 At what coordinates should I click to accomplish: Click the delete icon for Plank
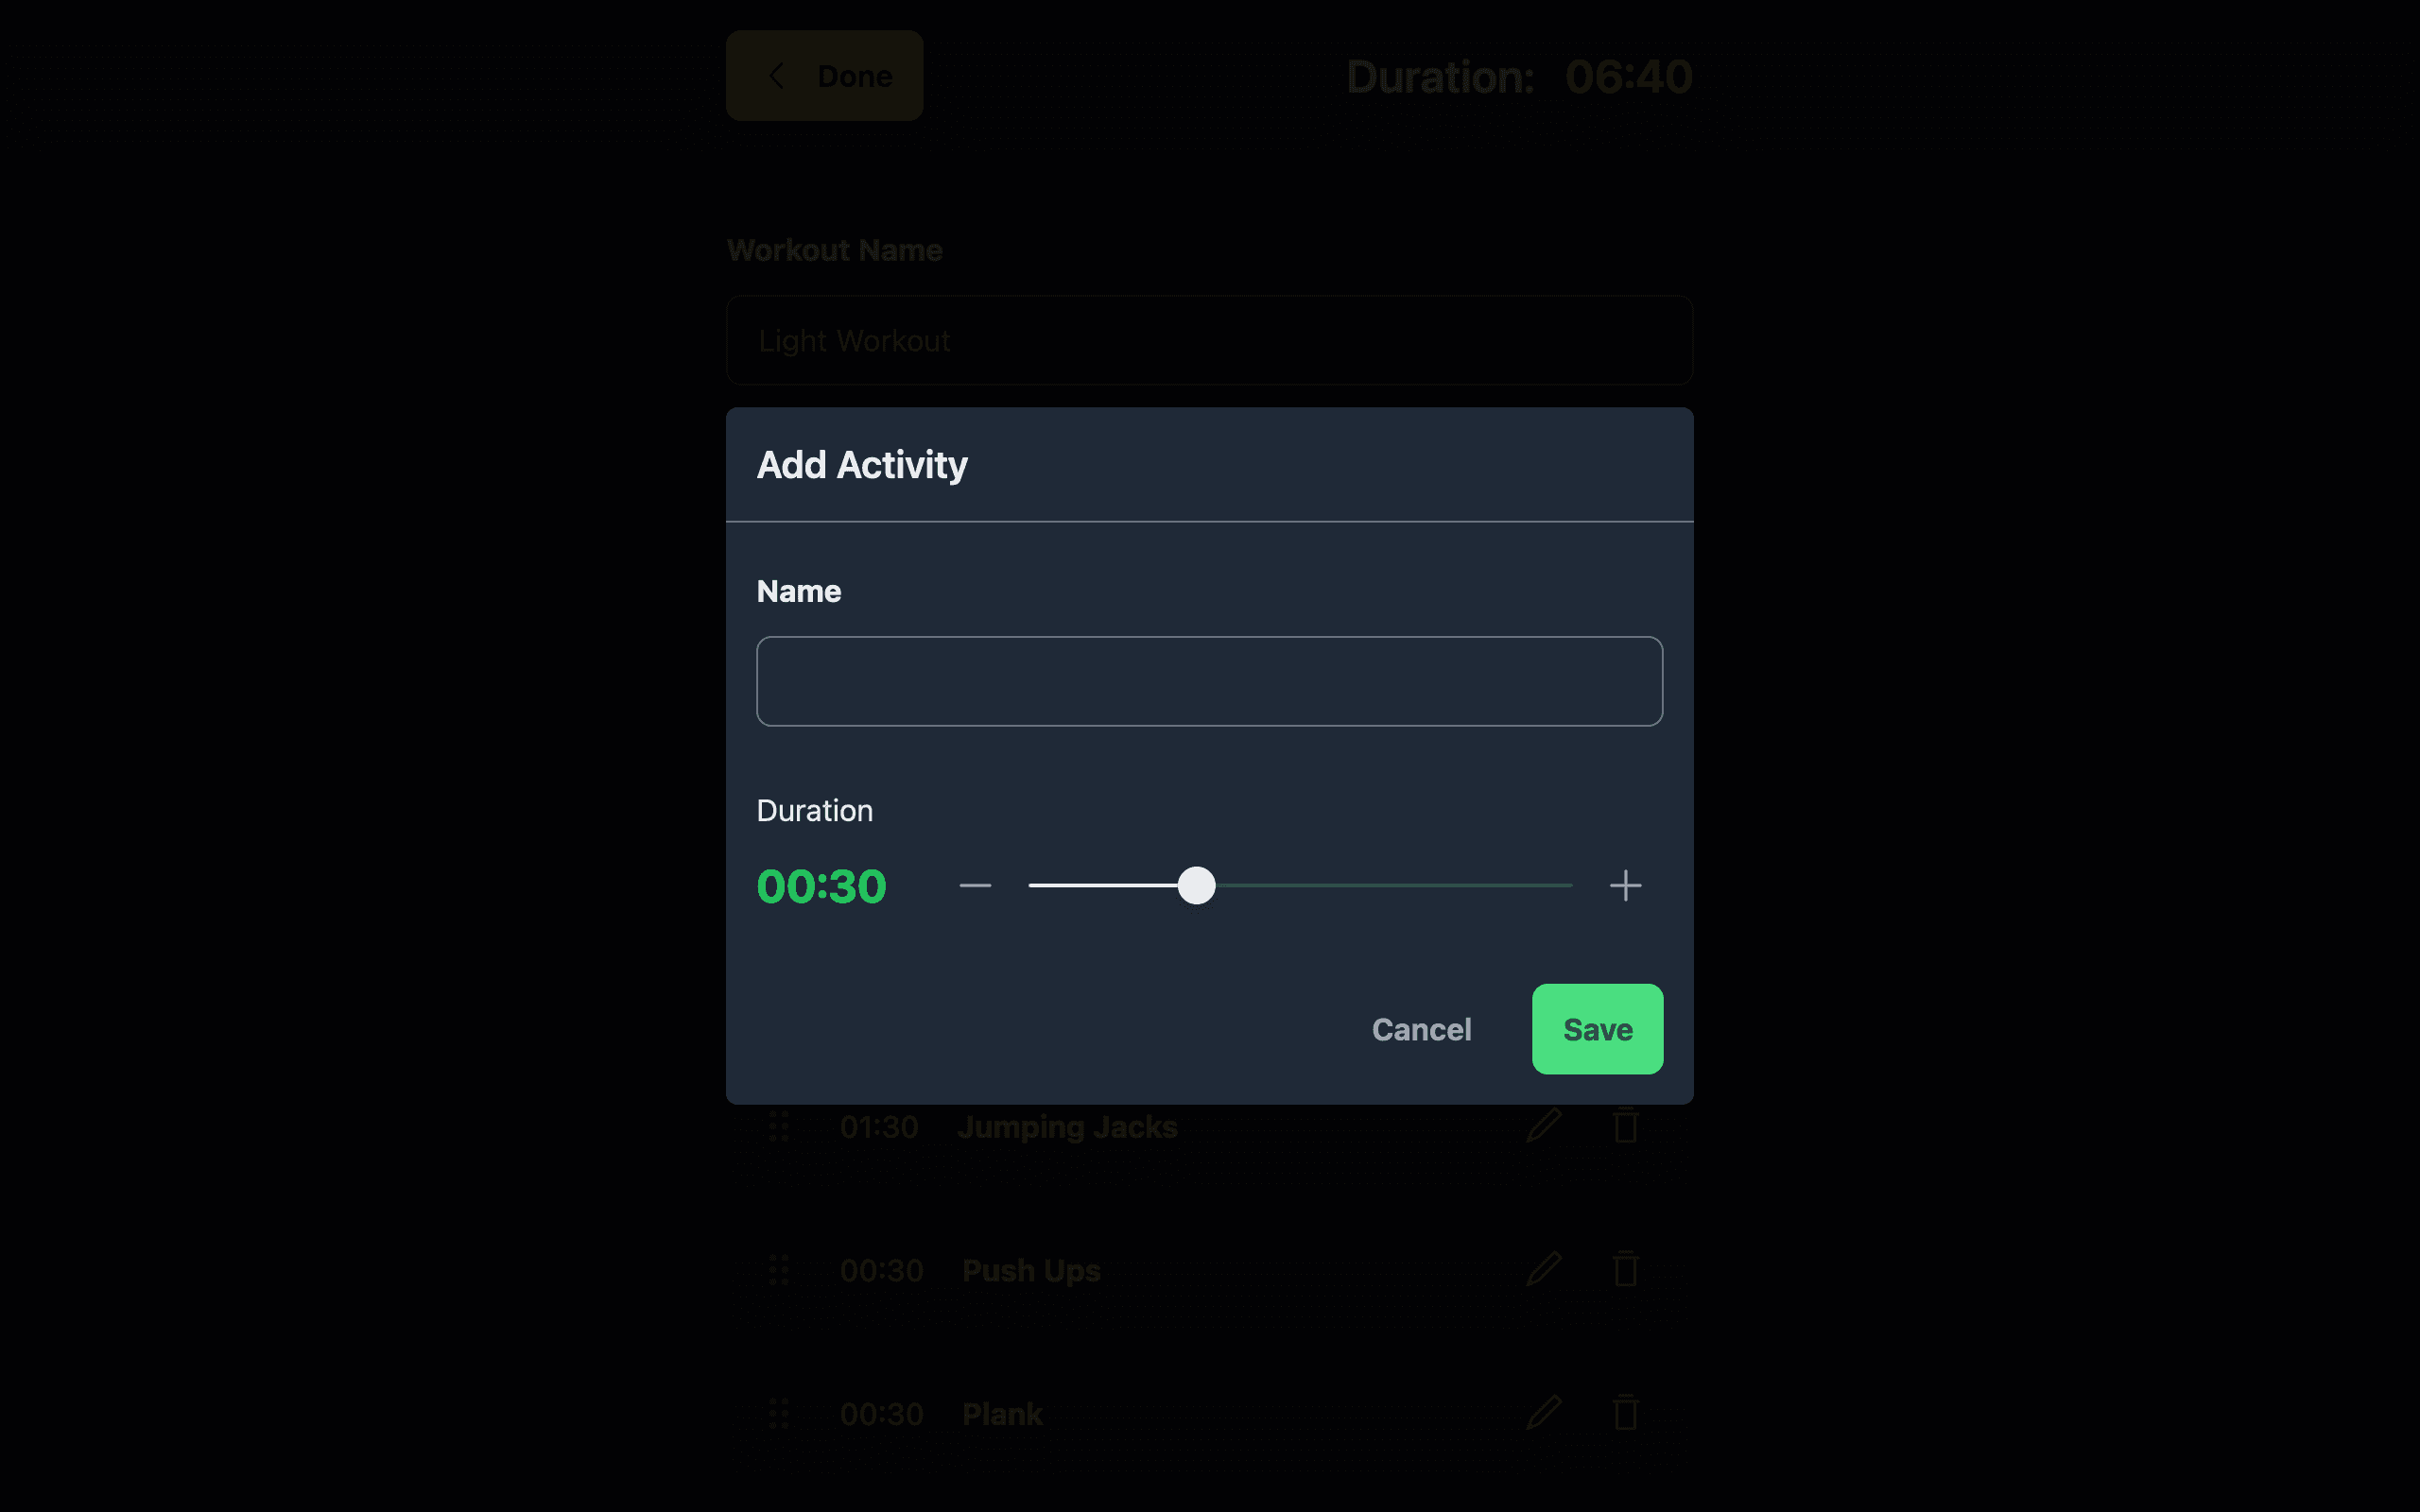(x=1622, y=1413)
